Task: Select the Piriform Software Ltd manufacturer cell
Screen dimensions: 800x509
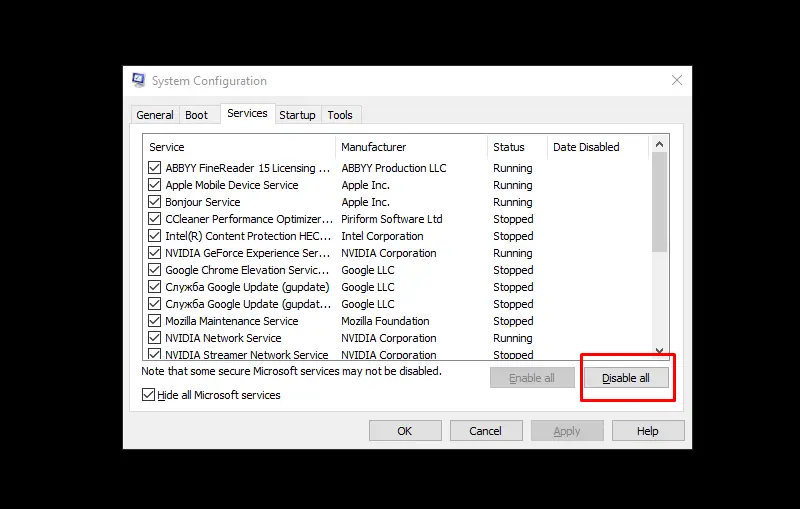Action: pyautogui.click(x=392, y=219)
